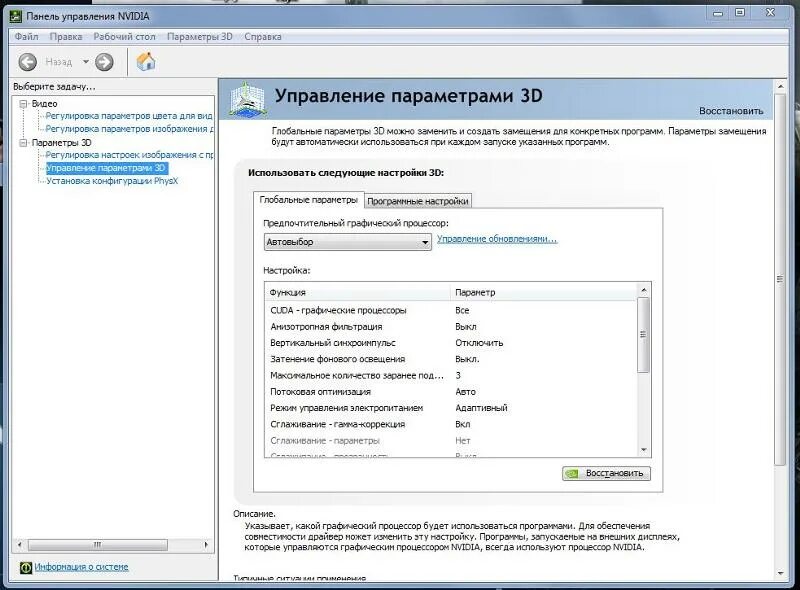This screenshot has height=590, width=800.
Task: Maximize the NVIDIA control panel window
Action: (x=740, y=13)
